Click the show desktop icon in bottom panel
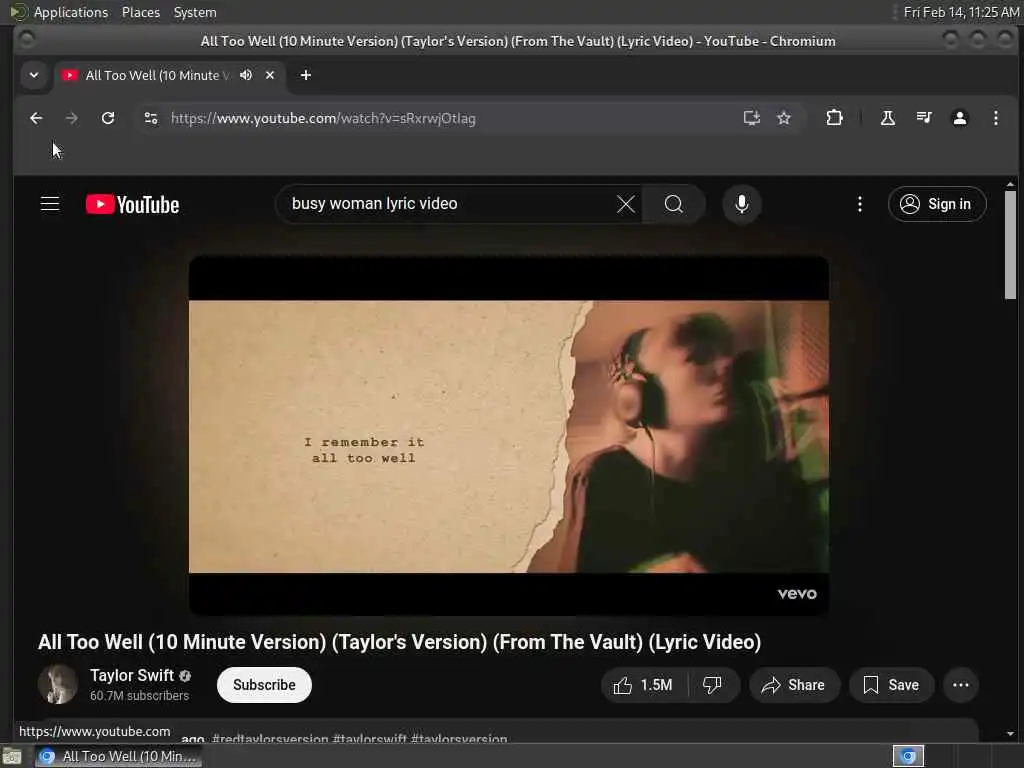The image size is (1024, 768). click(12, 756)
